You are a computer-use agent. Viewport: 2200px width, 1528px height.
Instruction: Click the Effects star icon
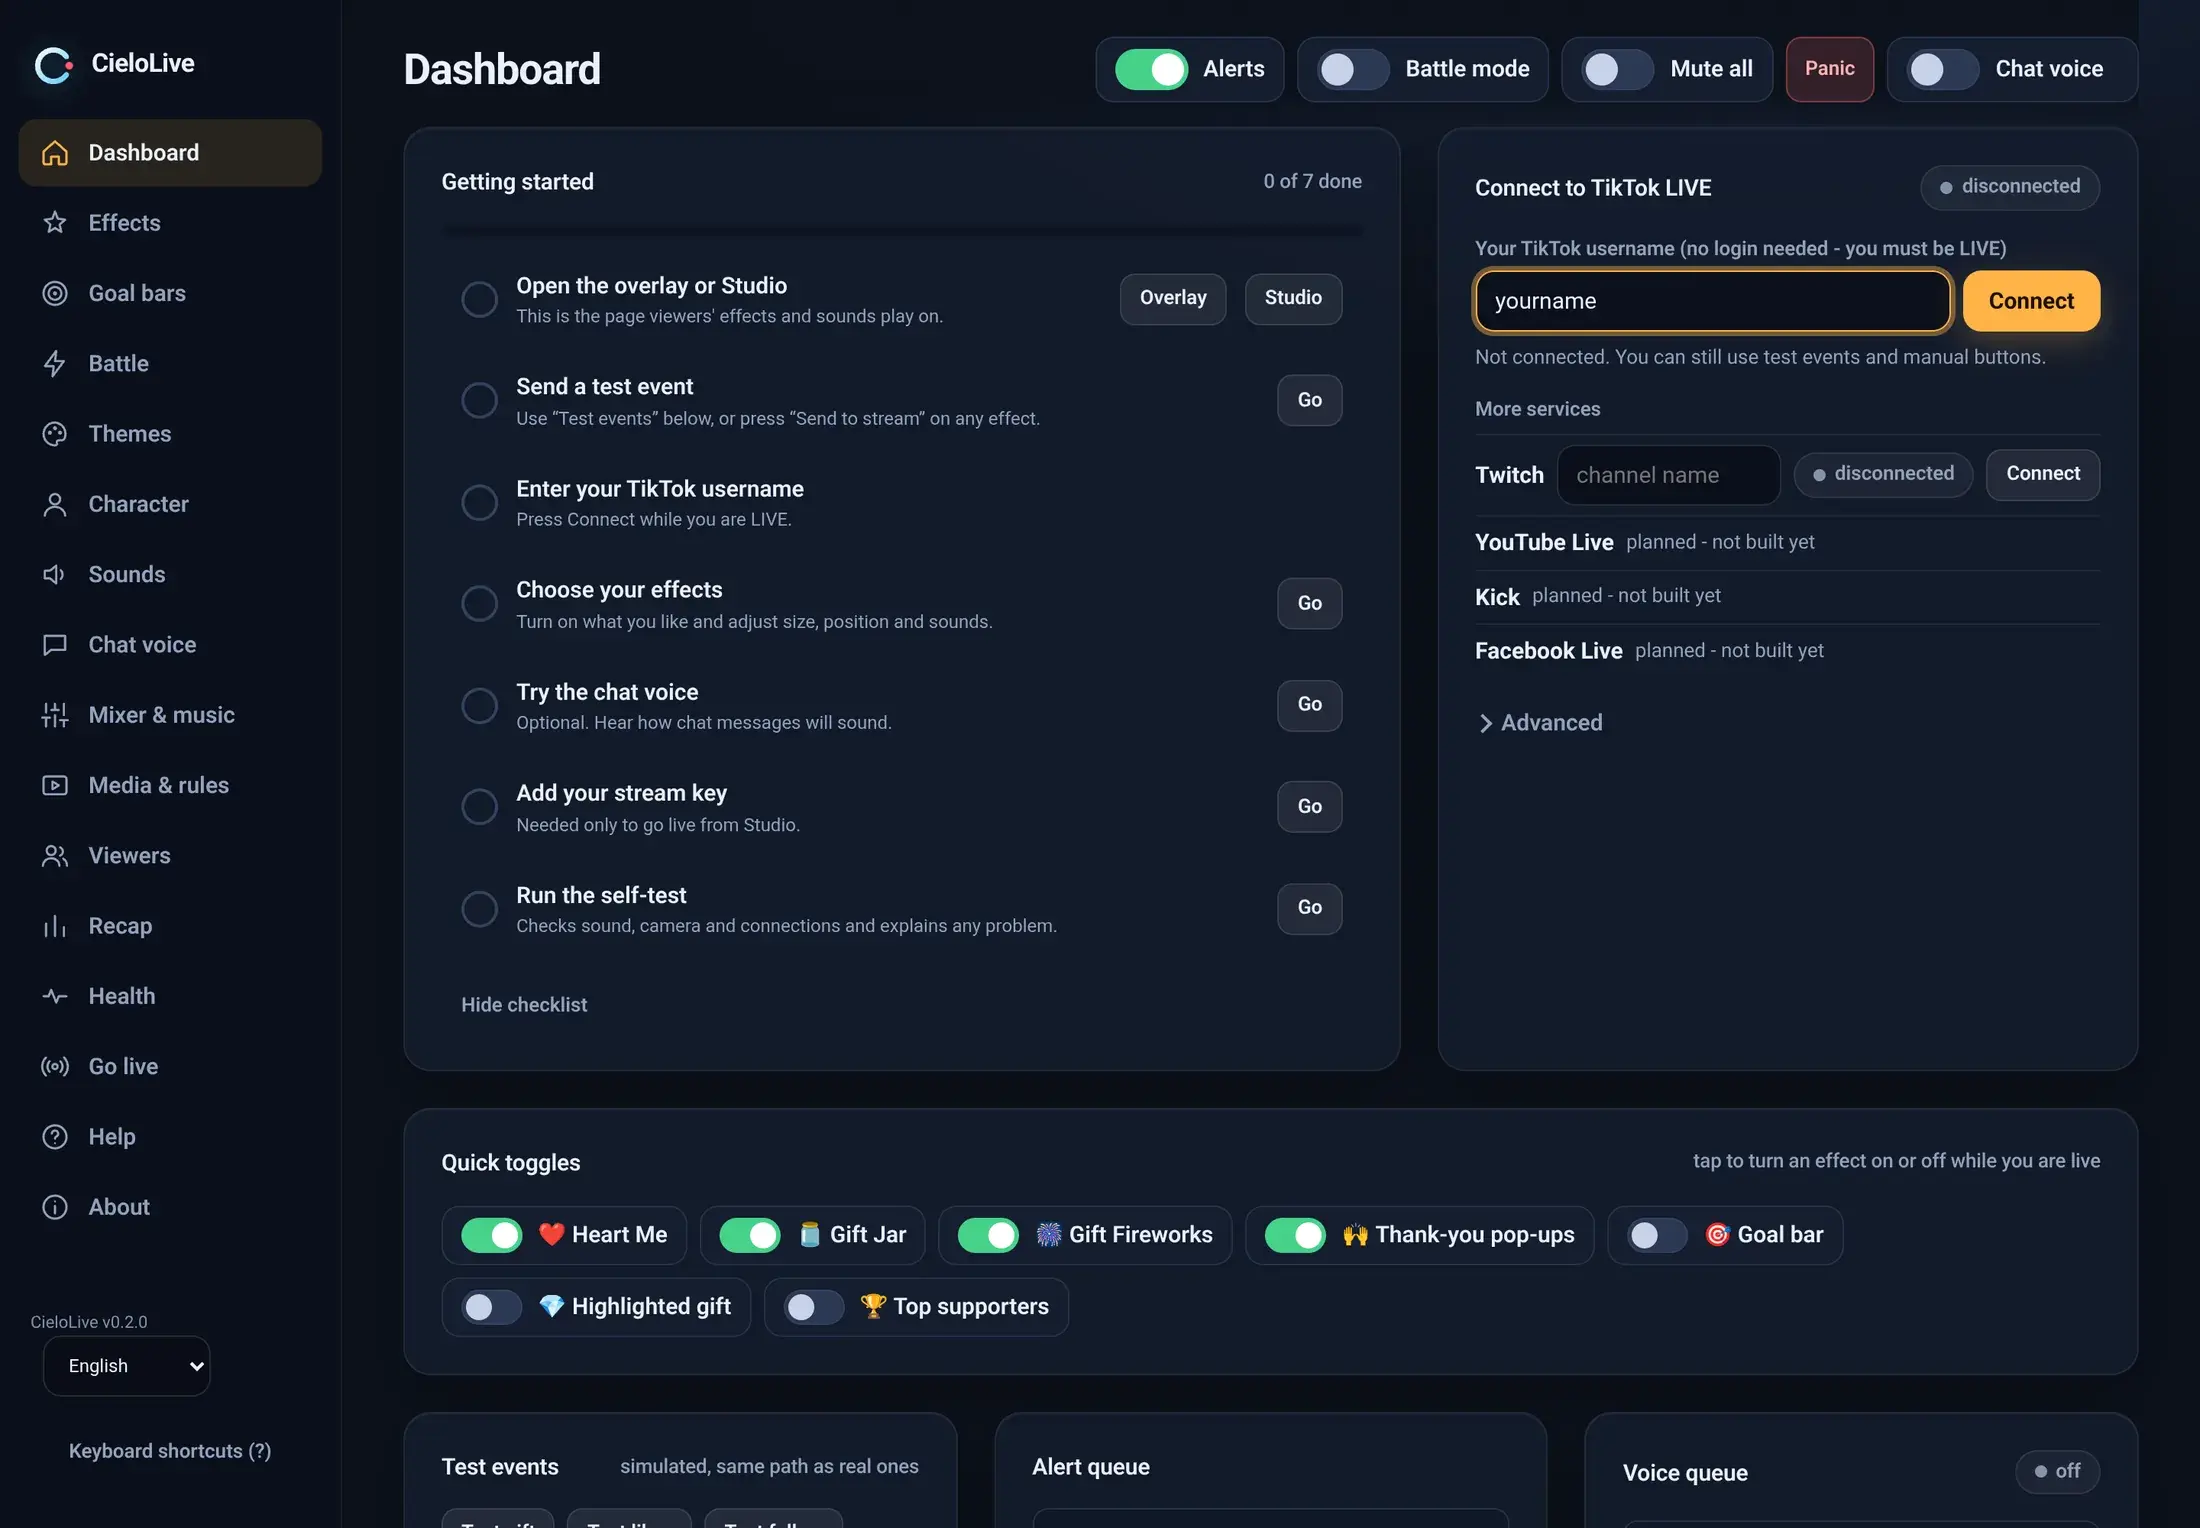tap(55, 223)
